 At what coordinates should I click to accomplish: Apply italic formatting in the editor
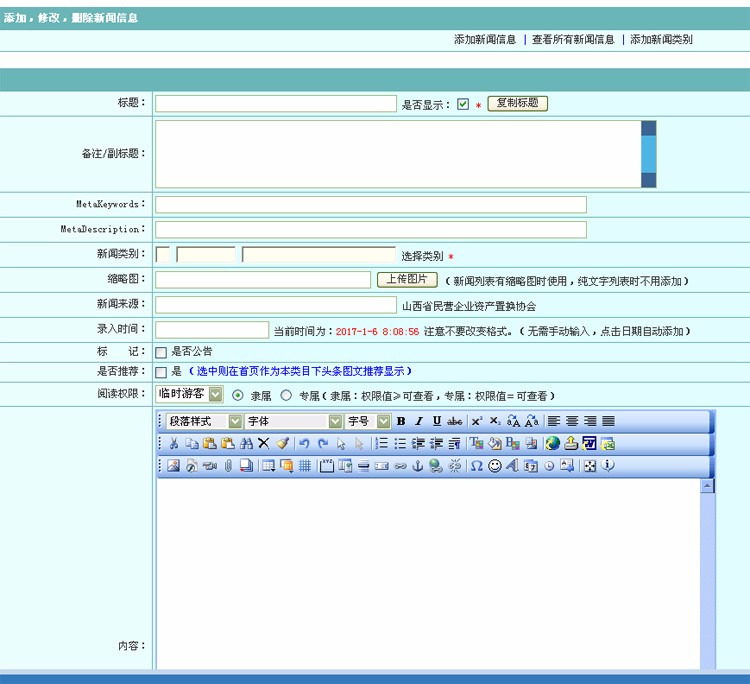tap(419, 421)
